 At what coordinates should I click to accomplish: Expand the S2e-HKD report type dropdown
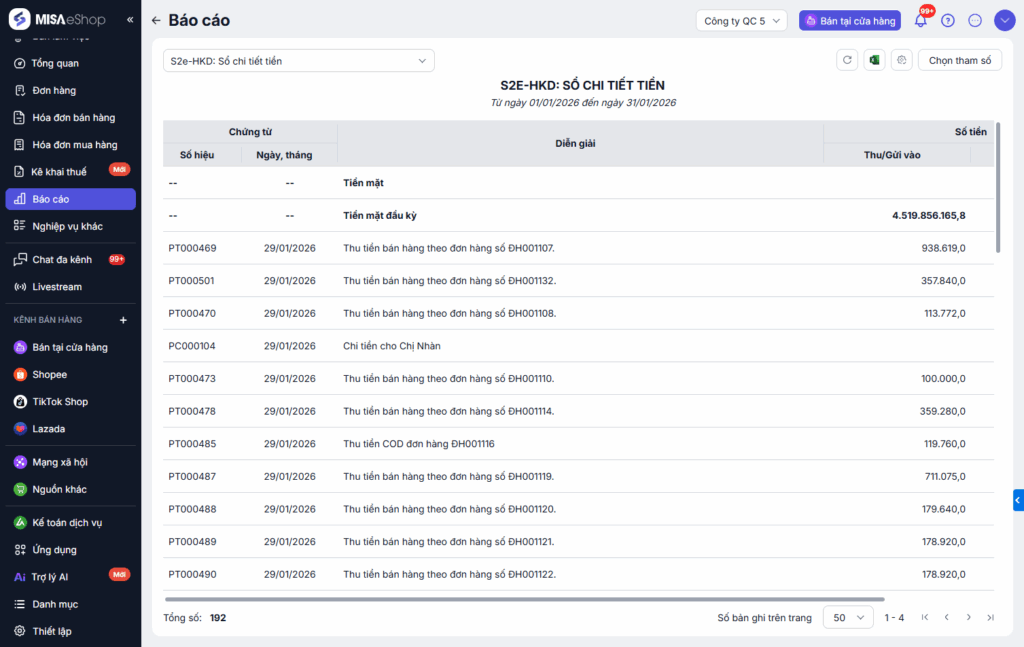point(298,61)
